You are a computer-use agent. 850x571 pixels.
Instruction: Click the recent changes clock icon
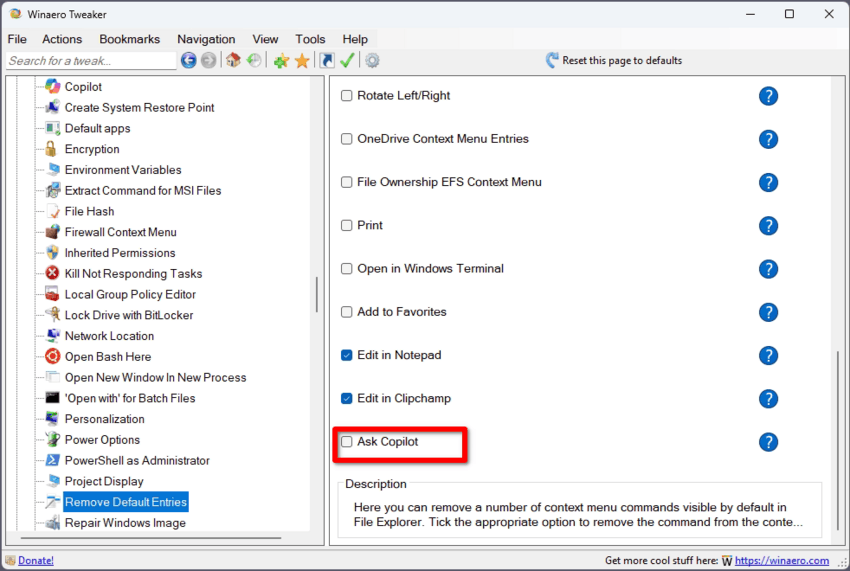254,60
